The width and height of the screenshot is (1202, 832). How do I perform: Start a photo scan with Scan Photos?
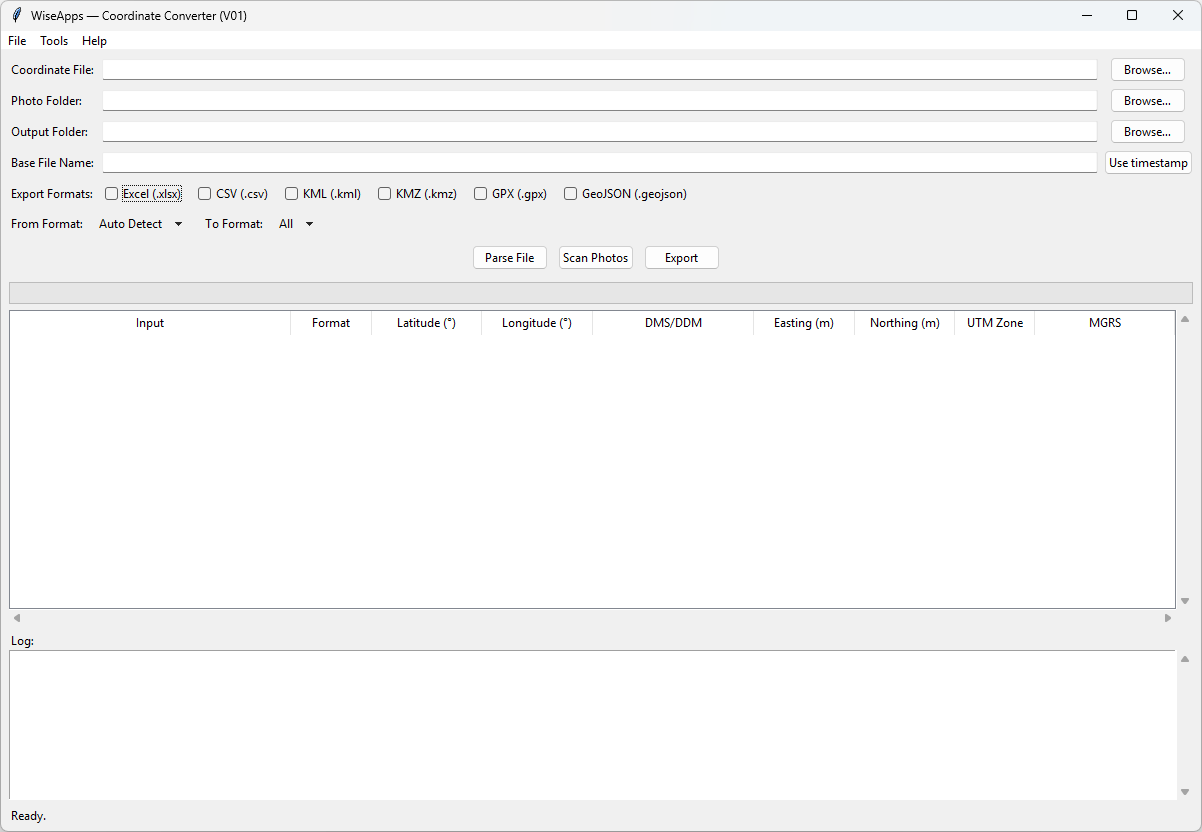click(x=595, y=257)
